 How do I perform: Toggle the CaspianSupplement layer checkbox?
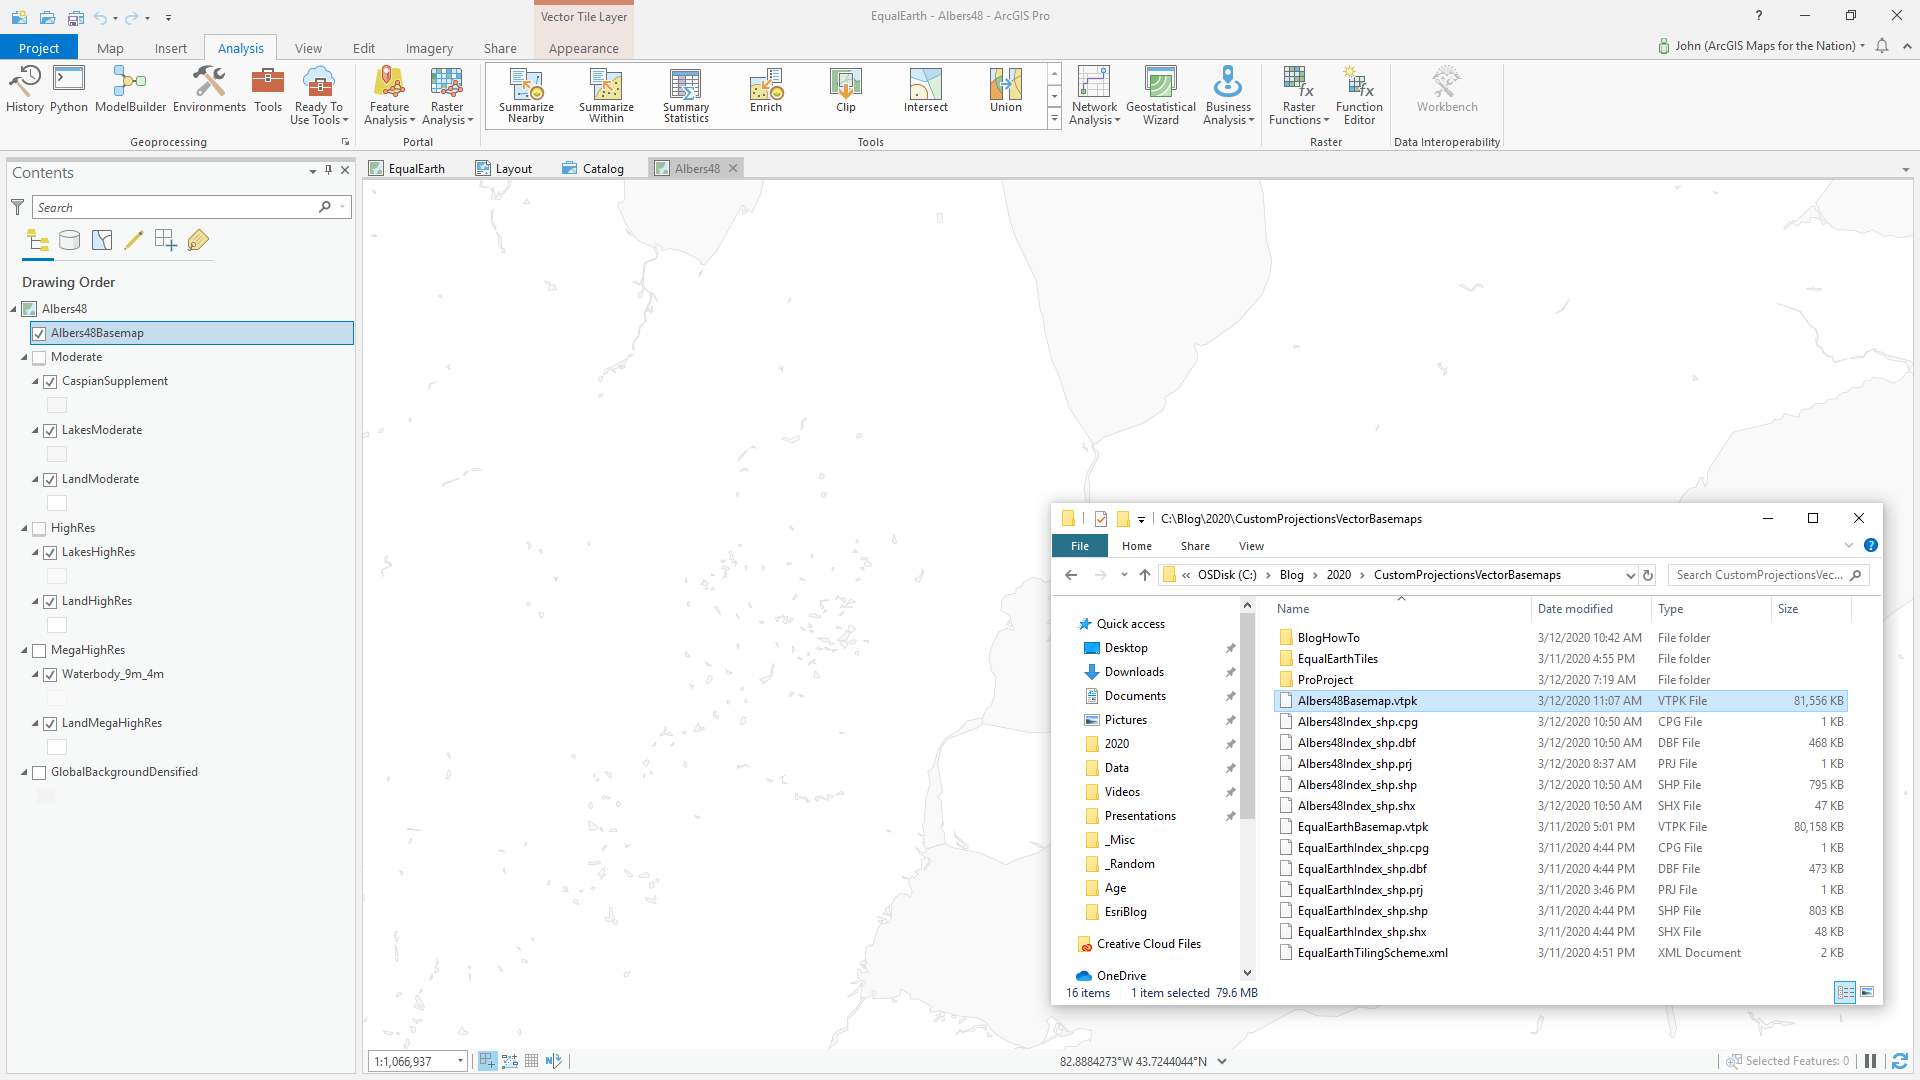pyautogui.click(x=50, y=381)
